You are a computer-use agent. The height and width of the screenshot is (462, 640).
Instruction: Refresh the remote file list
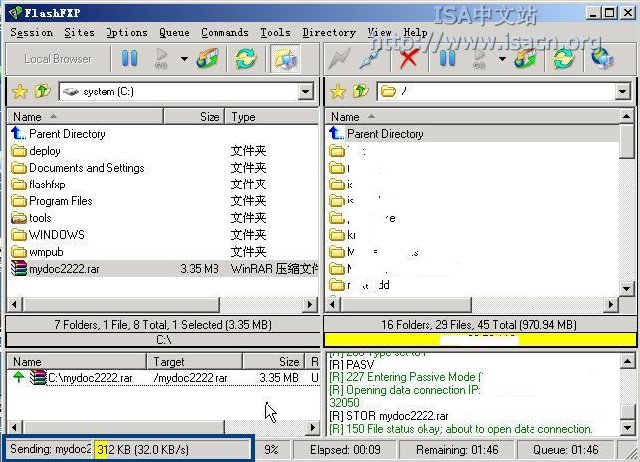[x=563, y=58]
